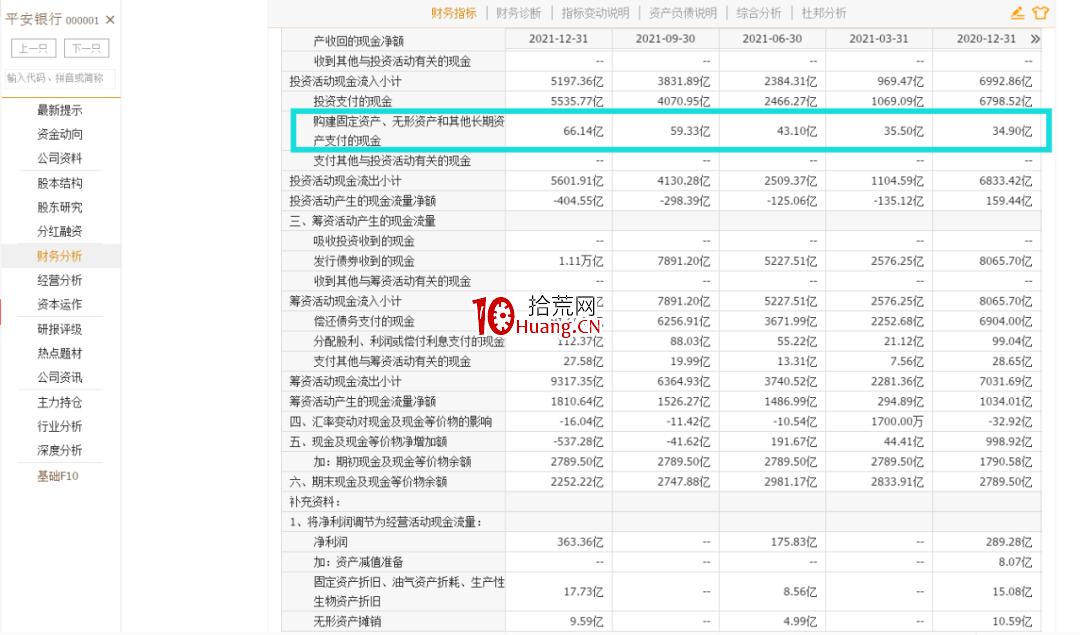
Task: Open 资金动向 in the sidebar
Action: coord(60,134)
